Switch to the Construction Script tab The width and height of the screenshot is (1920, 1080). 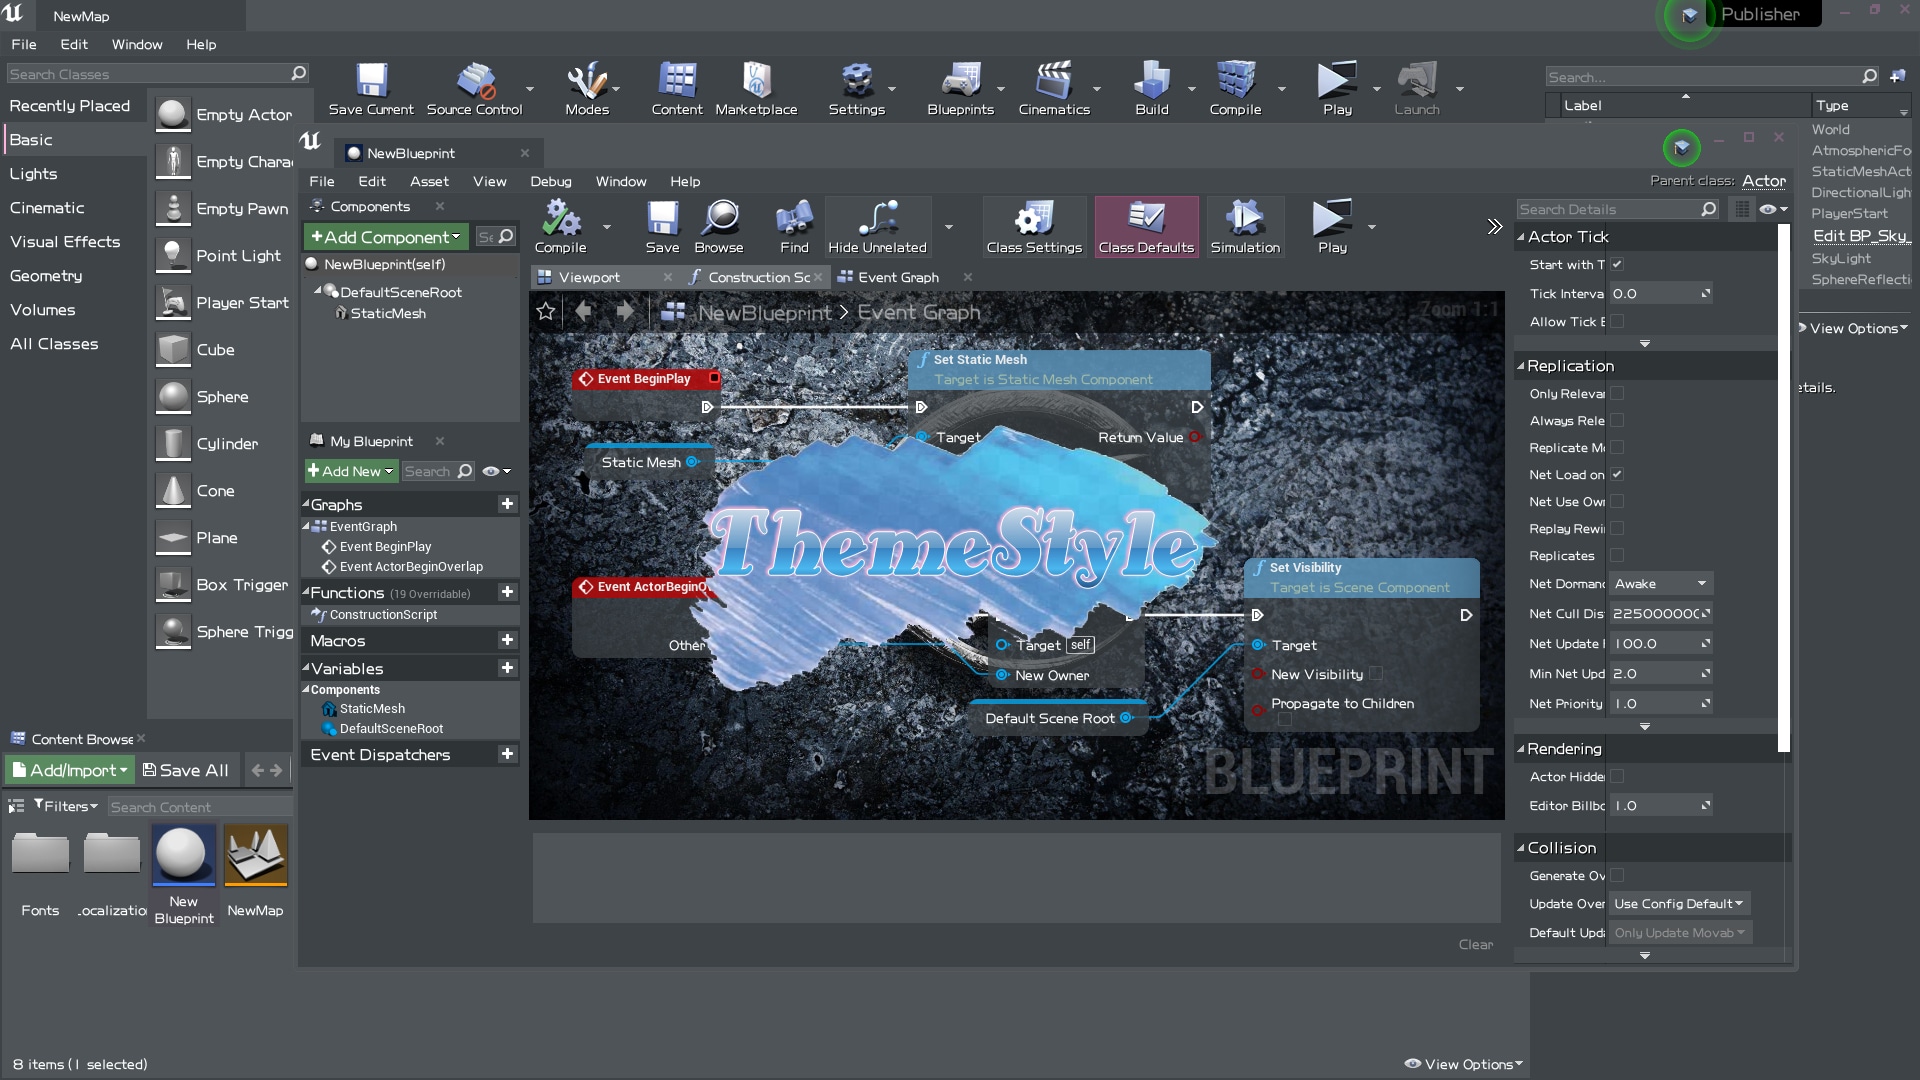point(757,277)
